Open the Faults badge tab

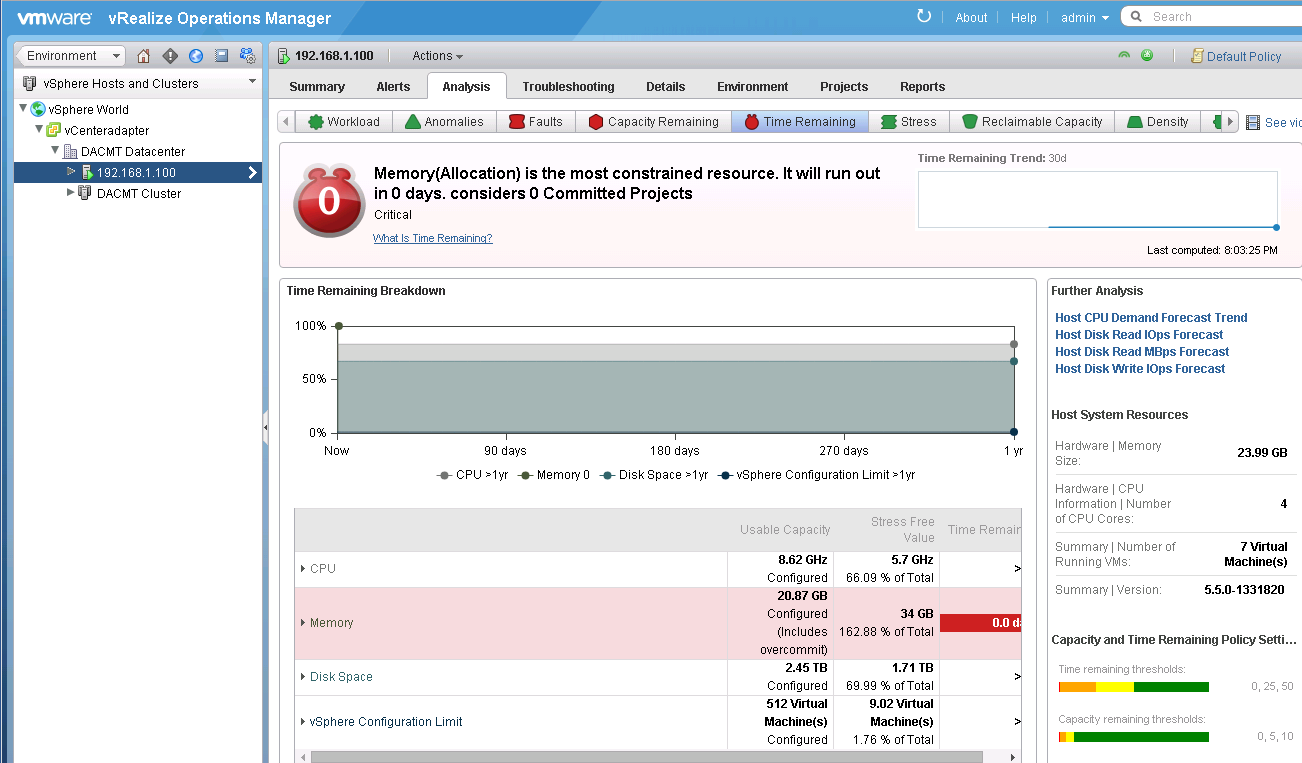(536, 121)
